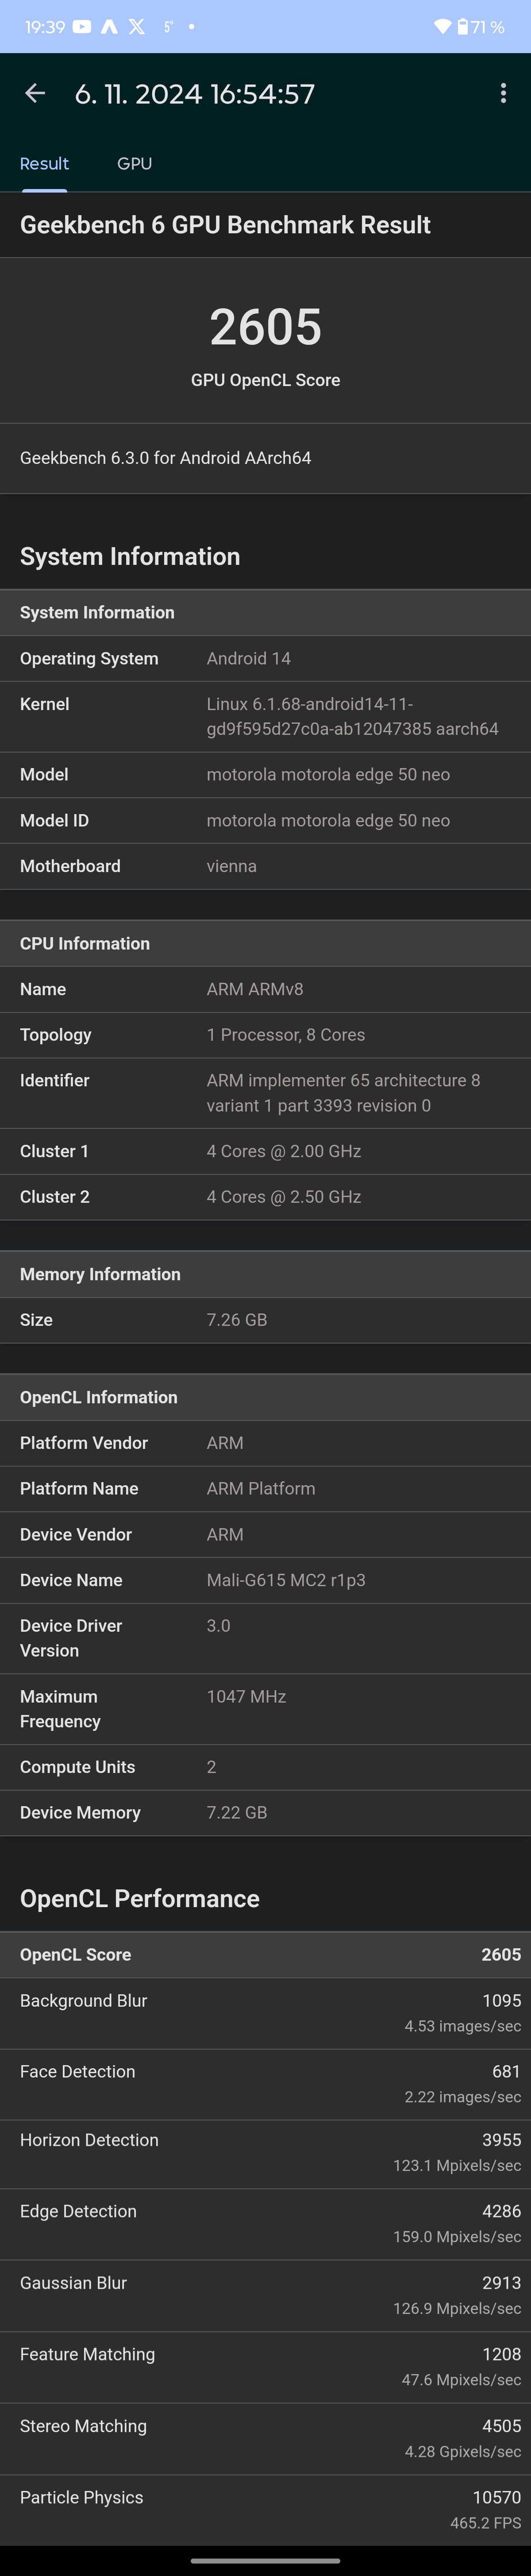
Task: Tap the Cluster 2 frequency row
Action: (265, 1197)
